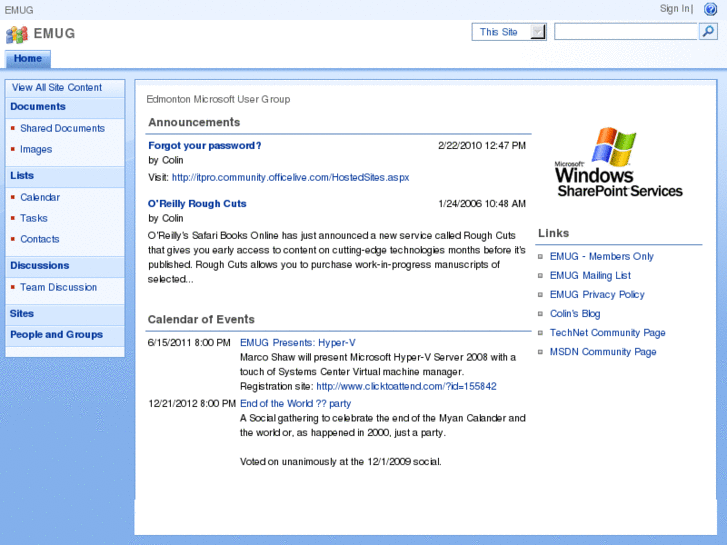Open View All Site Content
Viewport: 727px width, 545px height.
coord(57,88)
